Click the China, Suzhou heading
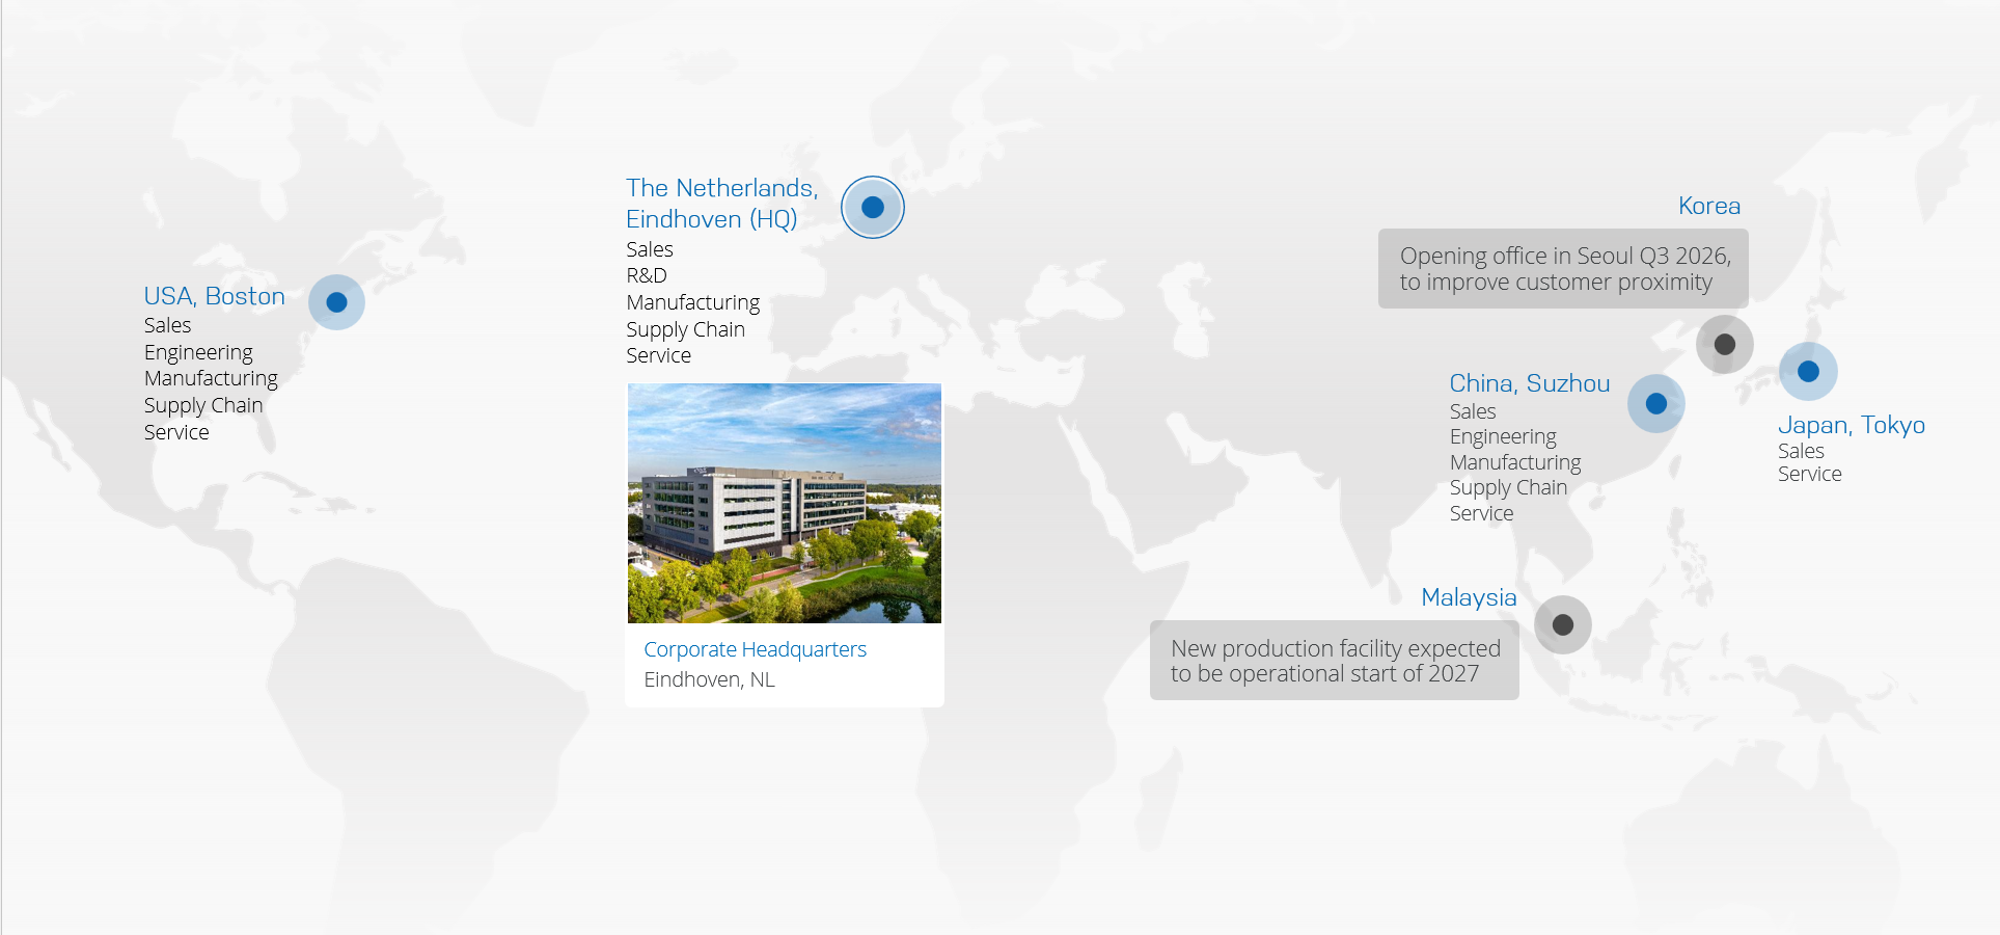Image resolution: width=2000 pixels, height=935 pixels. pos(1529,383)
